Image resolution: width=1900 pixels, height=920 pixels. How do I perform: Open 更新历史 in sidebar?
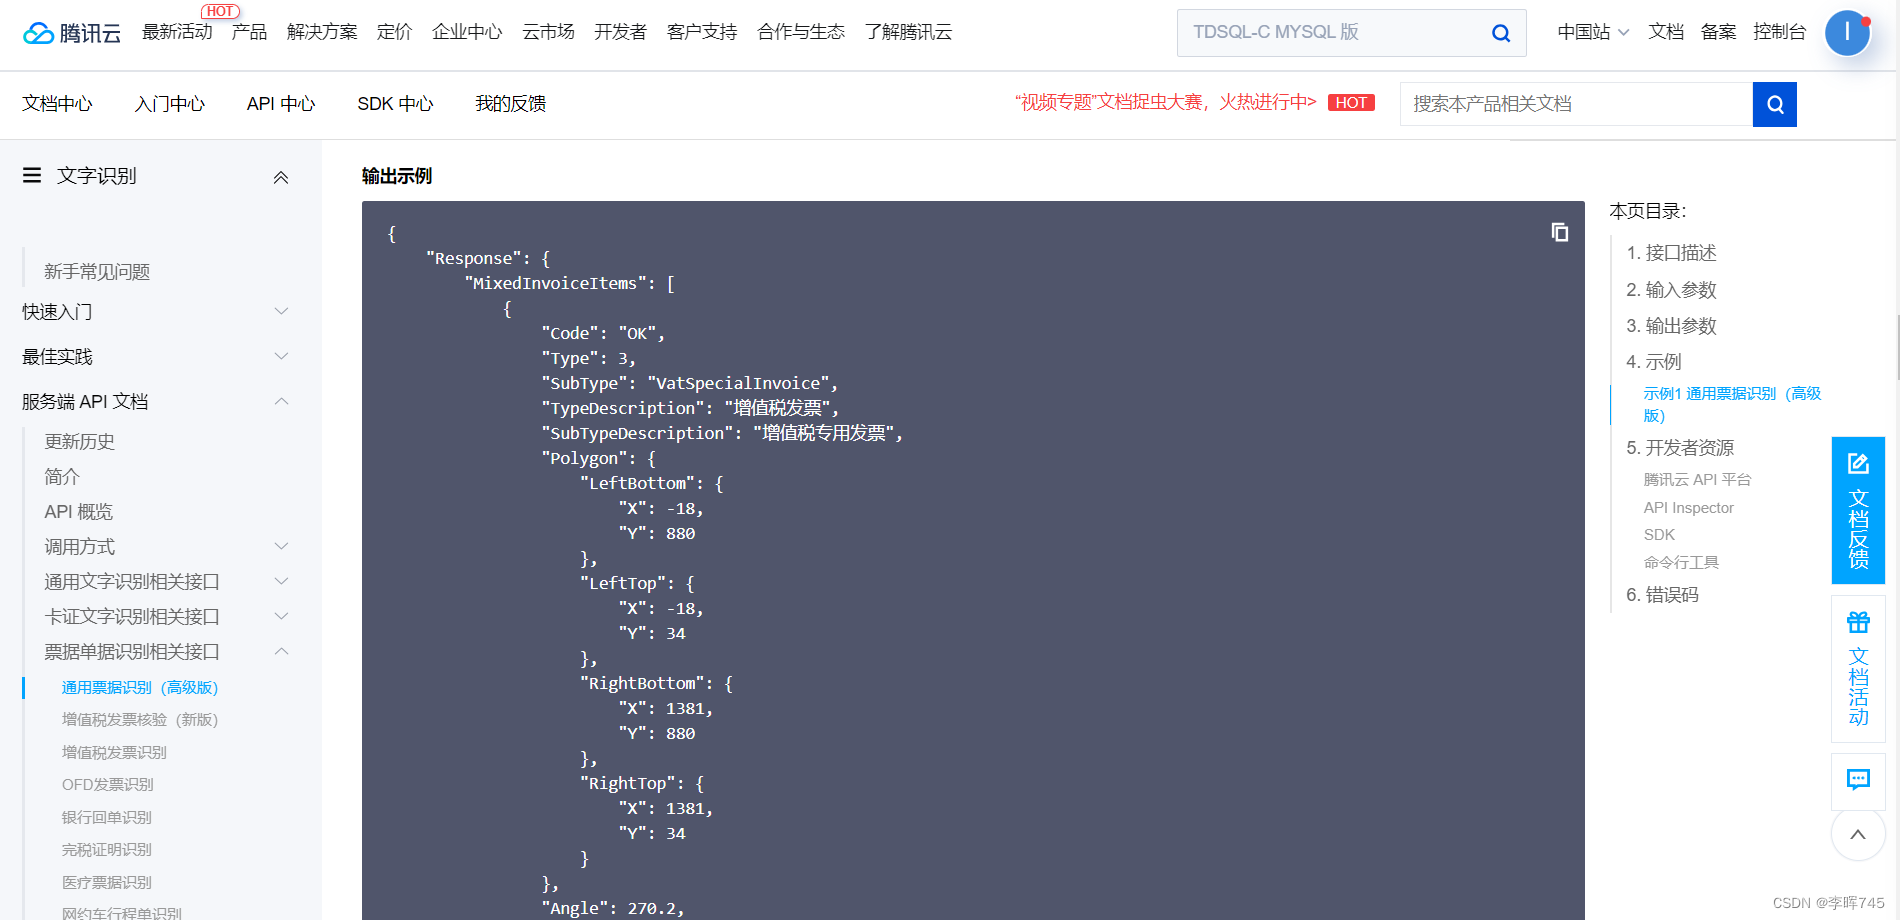click(79, 442)
